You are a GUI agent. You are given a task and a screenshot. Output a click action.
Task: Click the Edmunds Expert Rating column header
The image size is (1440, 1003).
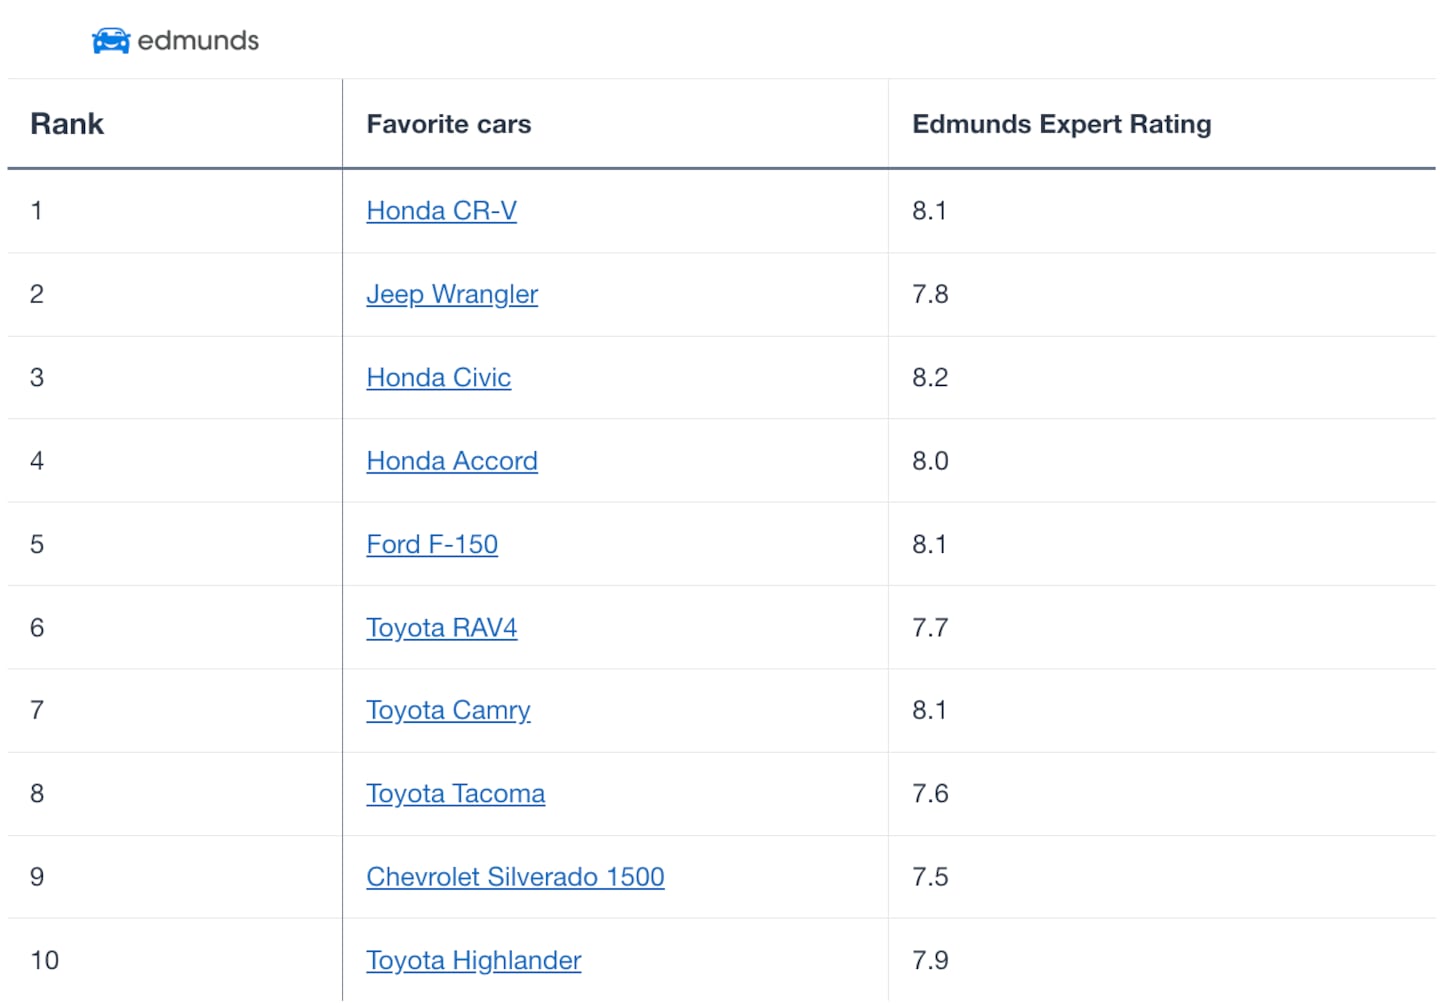pyautogui.click(x=1061, y=124)
